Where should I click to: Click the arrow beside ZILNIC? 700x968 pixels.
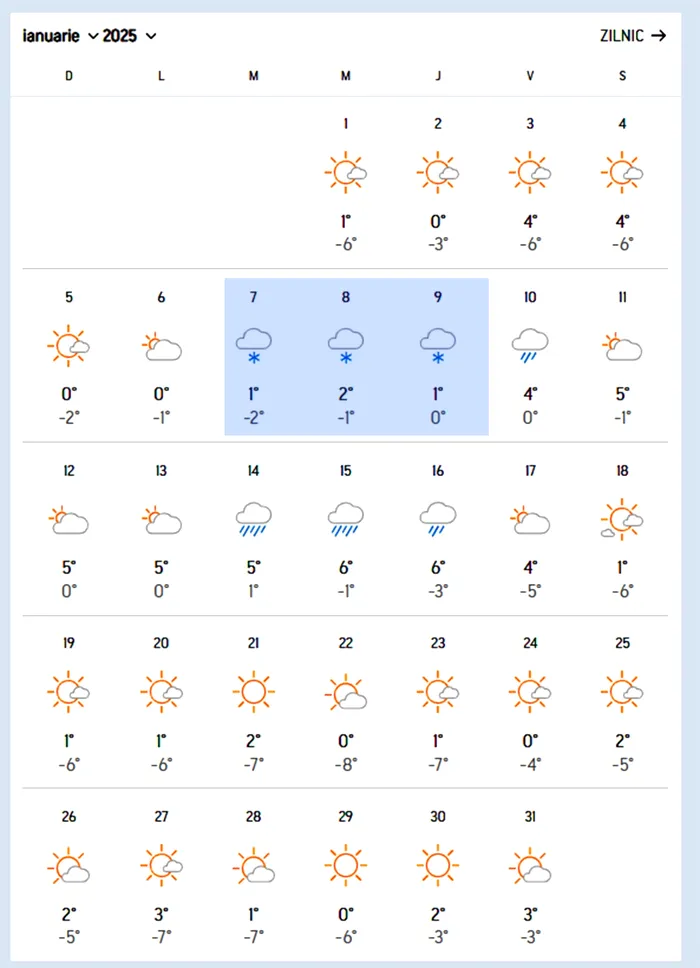[x=659, y=36]
